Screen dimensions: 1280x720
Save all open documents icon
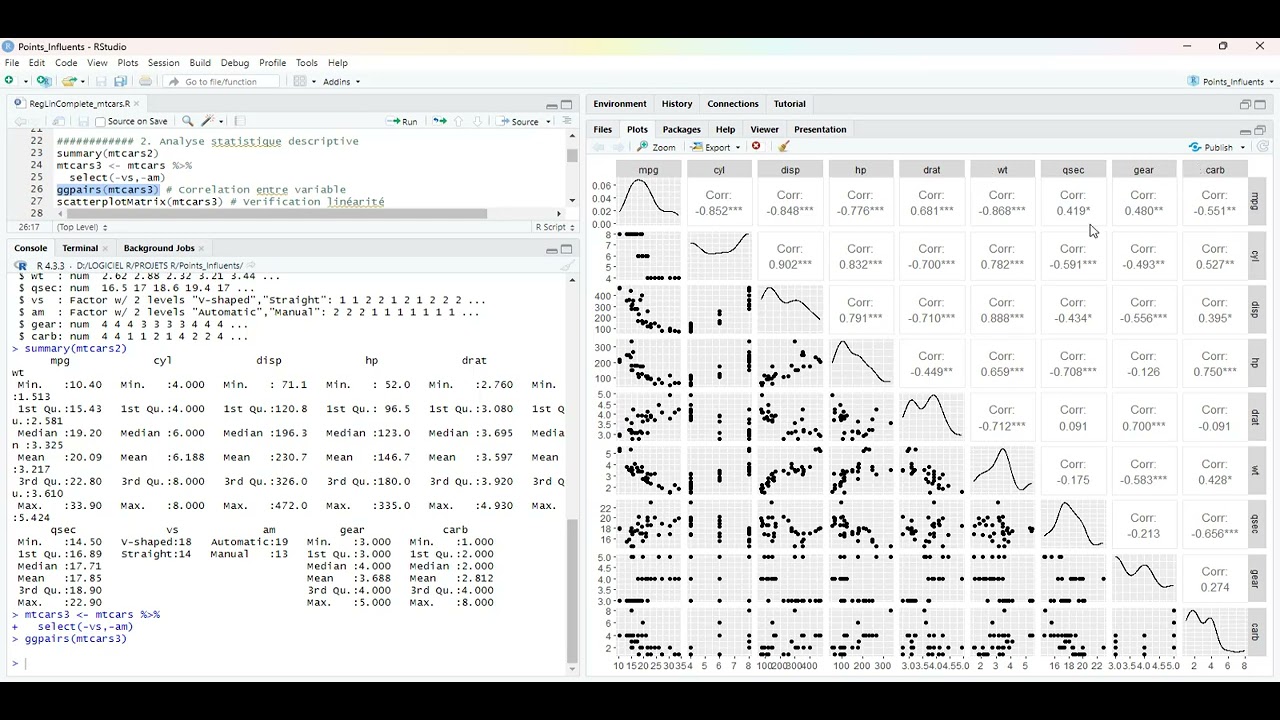[x=120, y=81]
